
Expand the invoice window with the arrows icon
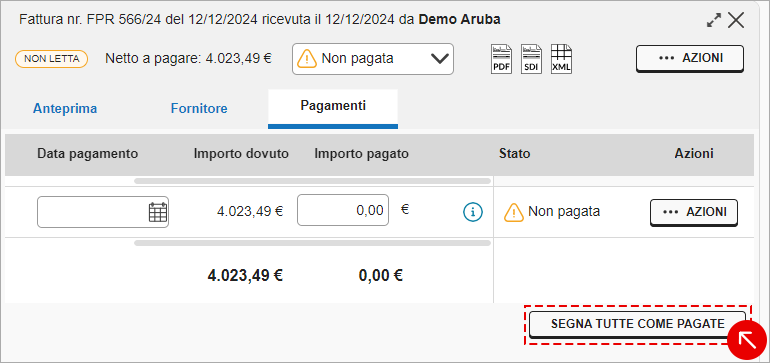(714, 20)
